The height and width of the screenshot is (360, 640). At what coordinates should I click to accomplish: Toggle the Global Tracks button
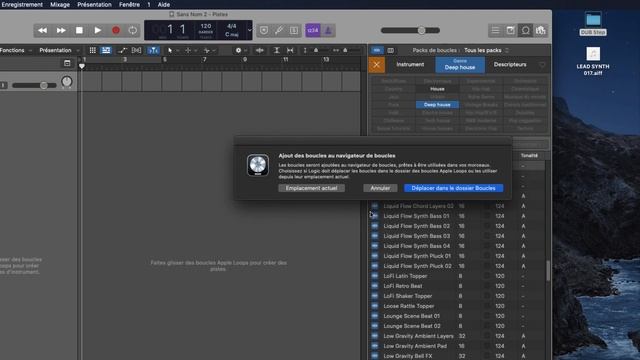[x=67, y=63]
